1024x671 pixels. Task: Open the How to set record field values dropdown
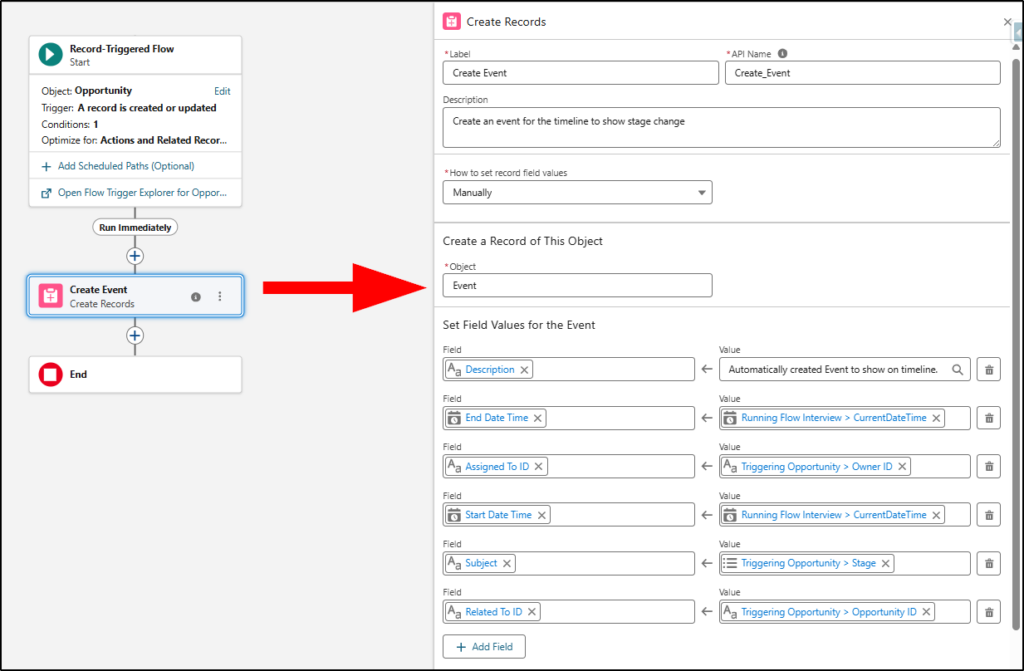pyautogui.click(x=577, y=192)
